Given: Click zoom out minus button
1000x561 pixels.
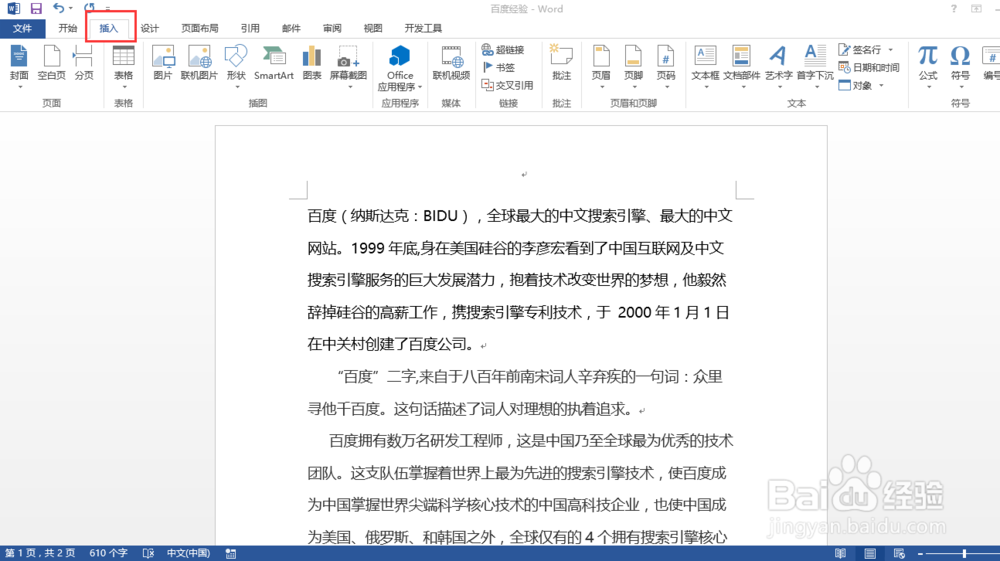Looking at the screenshot, I should tap(920, 553).
